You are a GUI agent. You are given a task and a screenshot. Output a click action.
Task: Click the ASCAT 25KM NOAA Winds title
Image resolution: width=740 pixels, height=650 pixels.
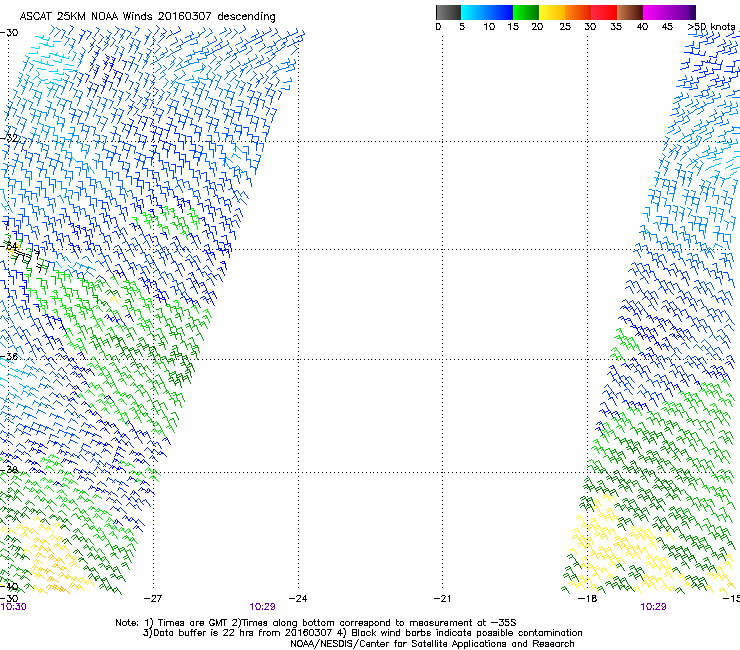147,17
